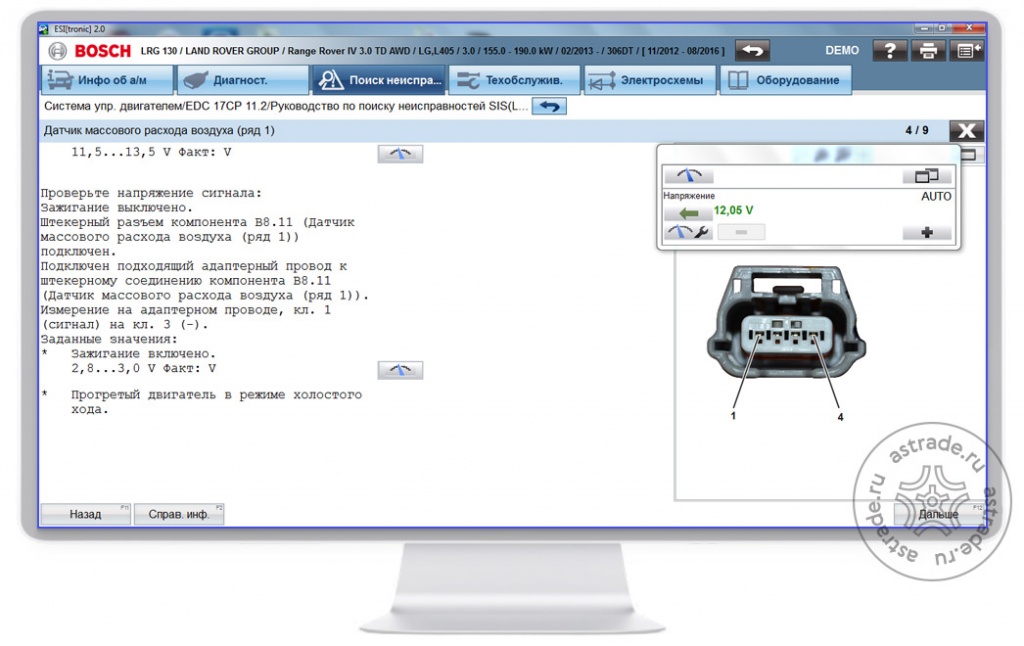Image resolution: width=1024 pixels, height=646 pixels.
Task: Click the AUTO range label
Action: (x=936, y=197)
